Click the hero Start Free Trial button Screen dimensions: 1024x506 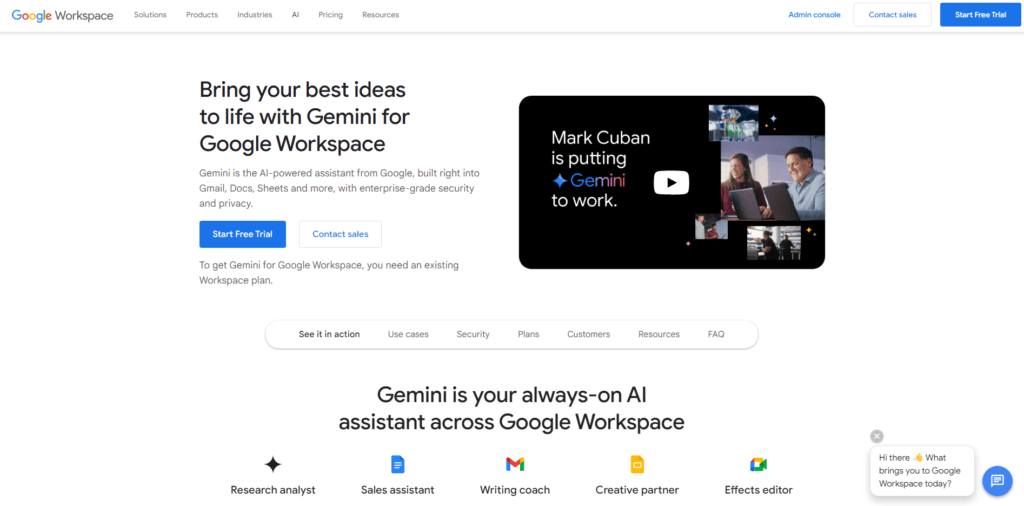(x=242, y=234)
